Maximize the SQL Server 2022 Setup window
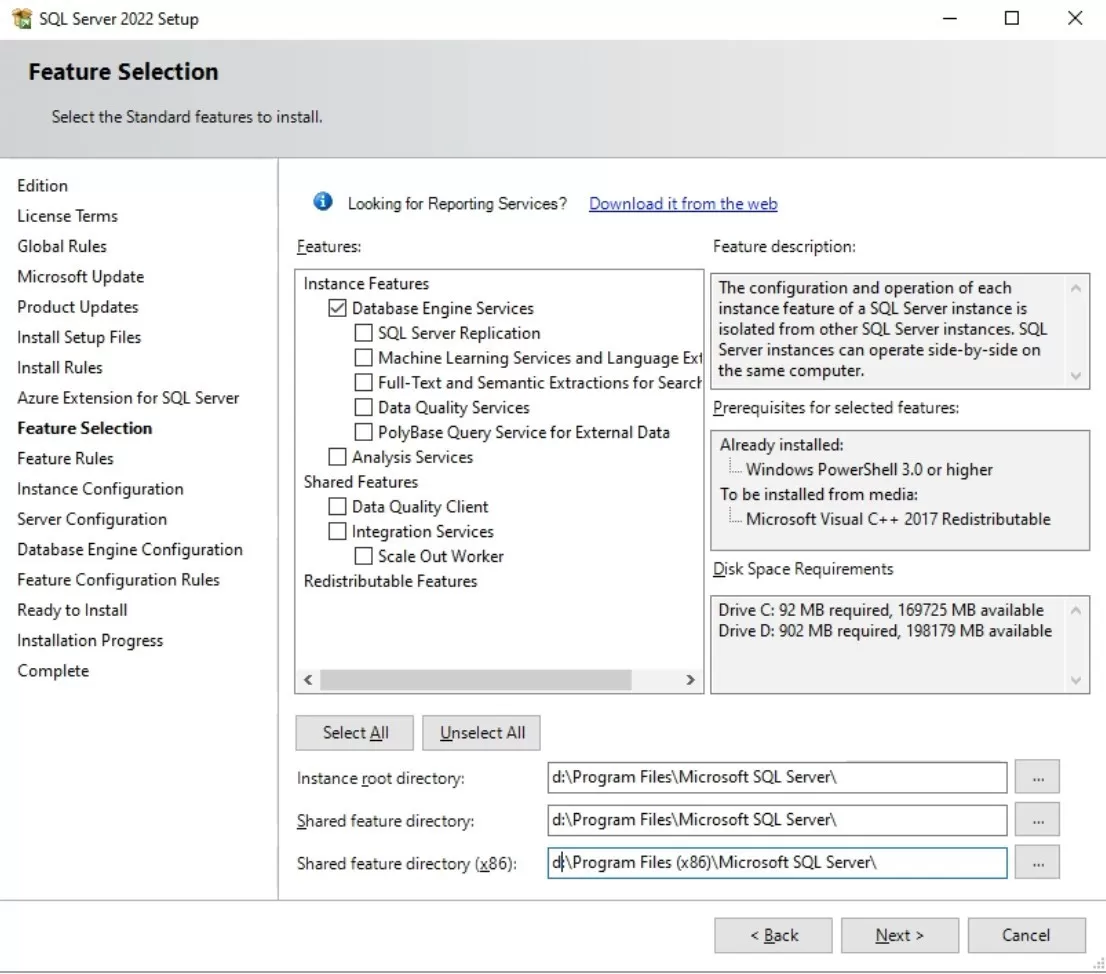This screenshot has height=974, width=1106. click(x=1011, y=18)
